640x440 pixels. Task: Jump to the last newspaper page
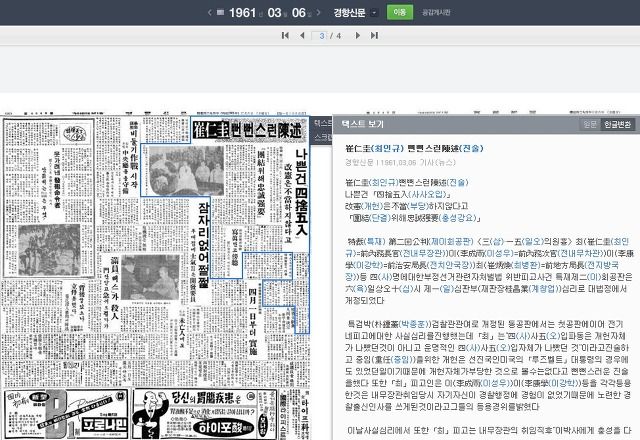tap(374, 36)
